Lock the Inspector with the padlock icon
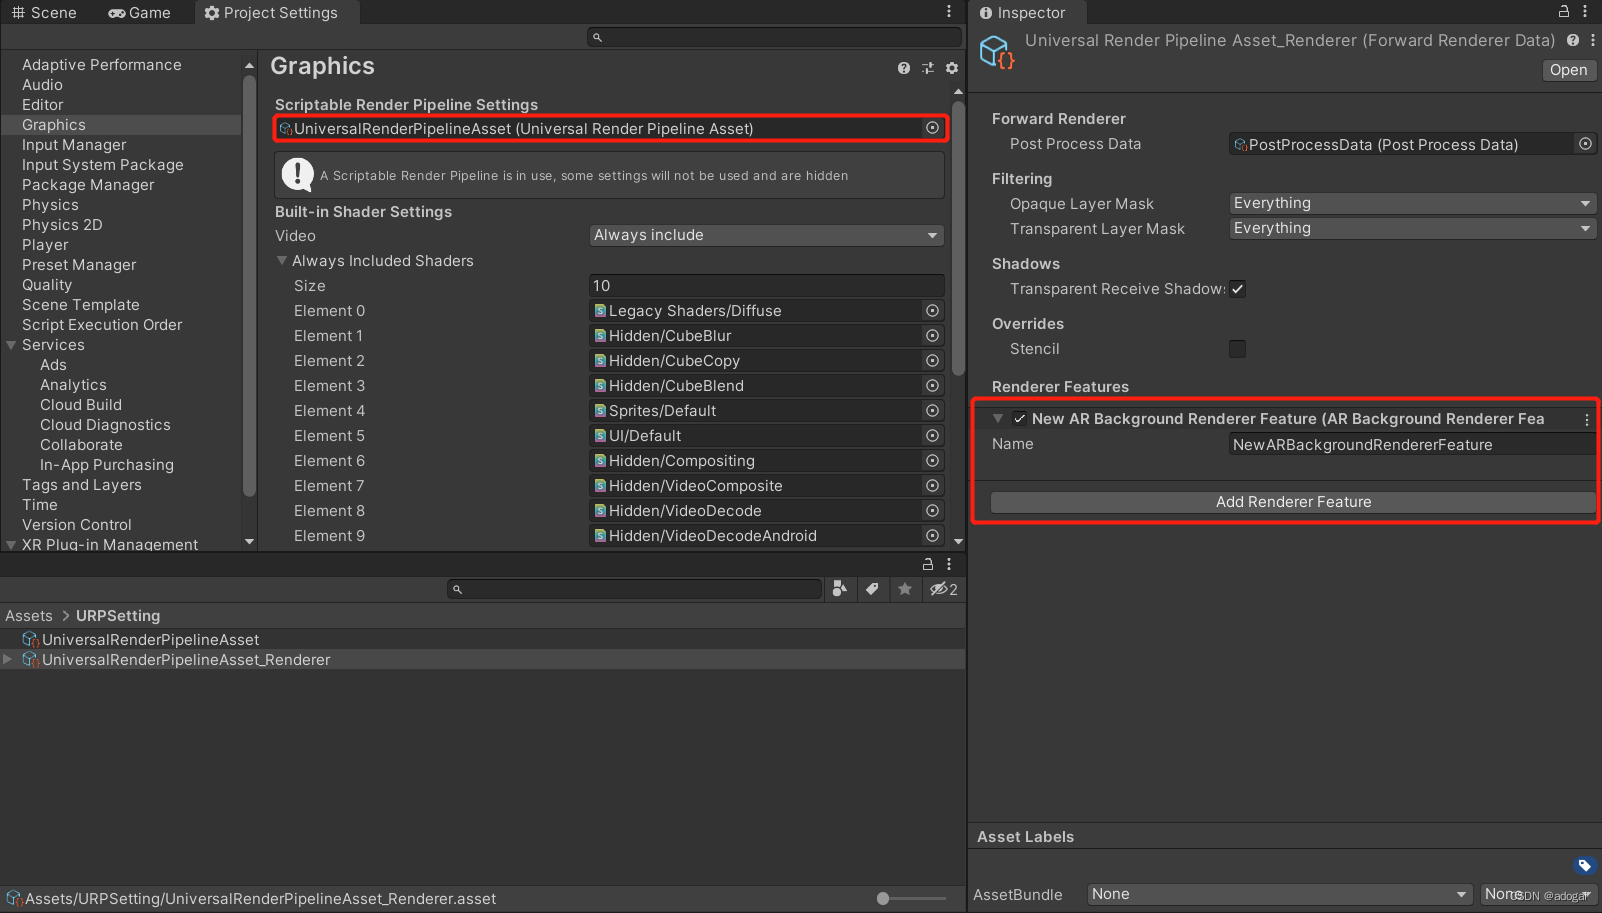This screenshot has height=913, width=1602. pyautogui.click(x=1562, y=11)
